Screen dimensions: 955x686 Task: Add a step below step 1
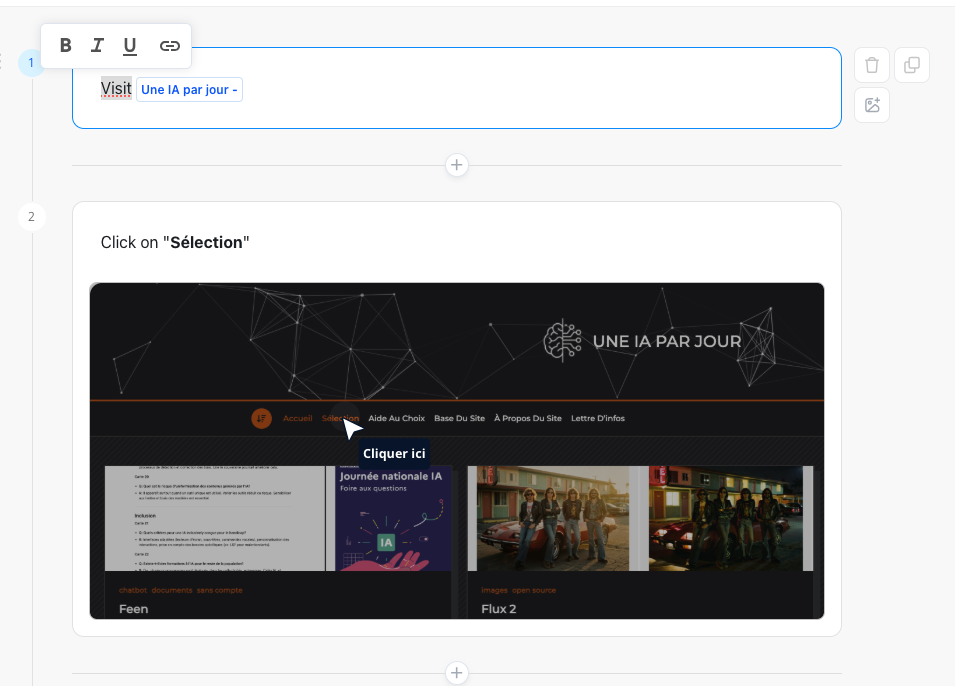click(457, 165)
